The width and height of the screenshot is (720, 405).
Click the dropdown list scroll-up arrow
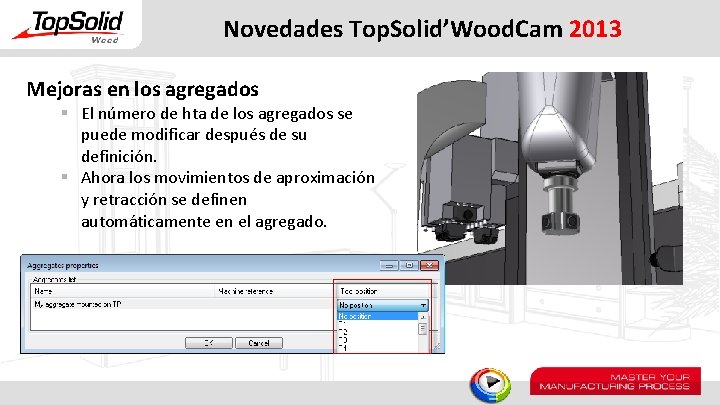point(422,317)
